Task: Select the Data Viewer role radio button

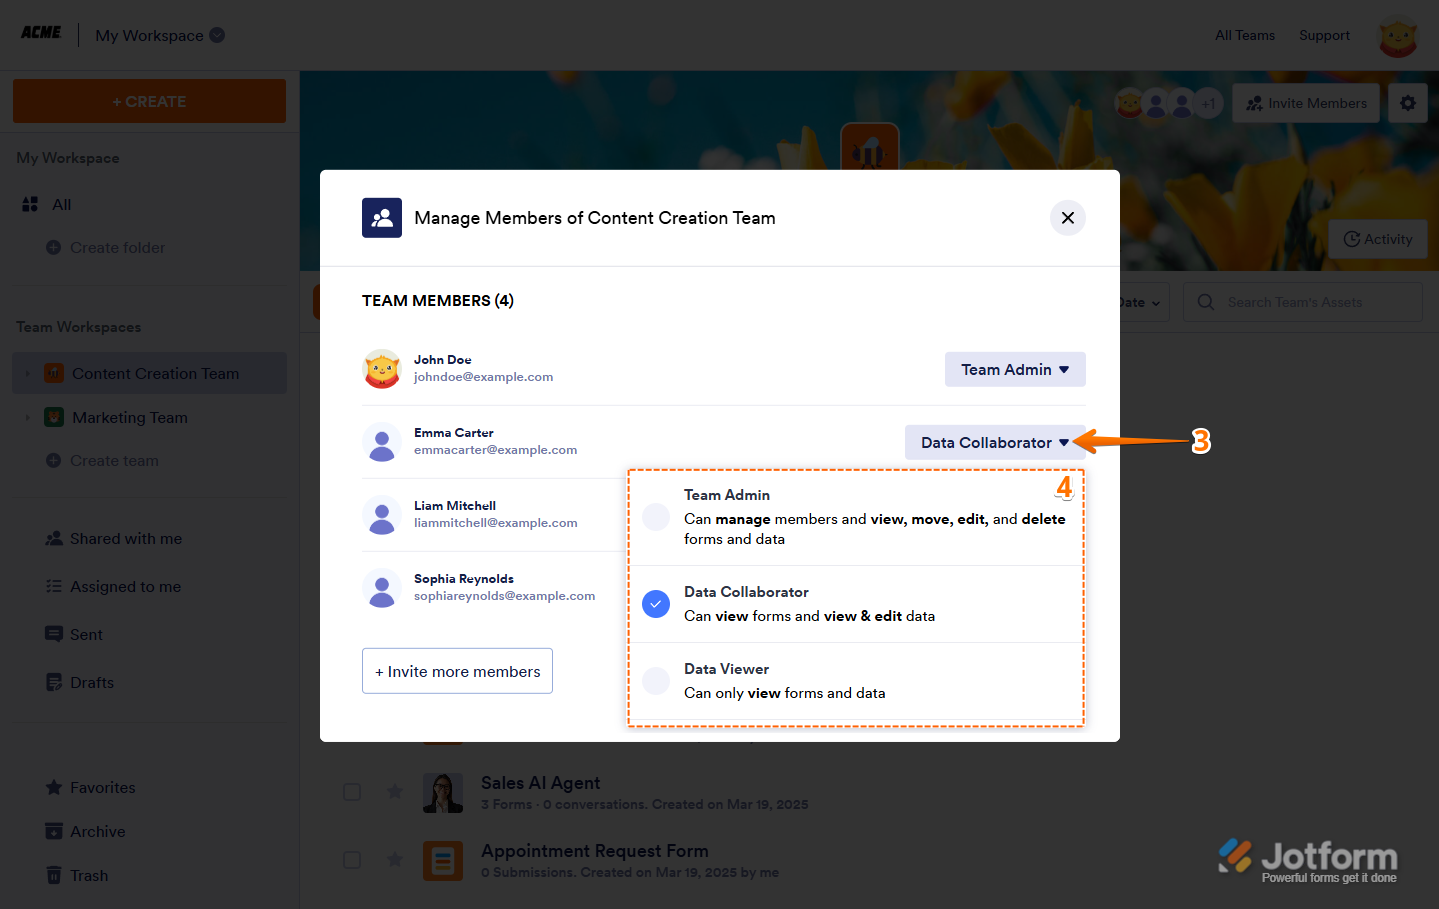Action: [656, 681]
